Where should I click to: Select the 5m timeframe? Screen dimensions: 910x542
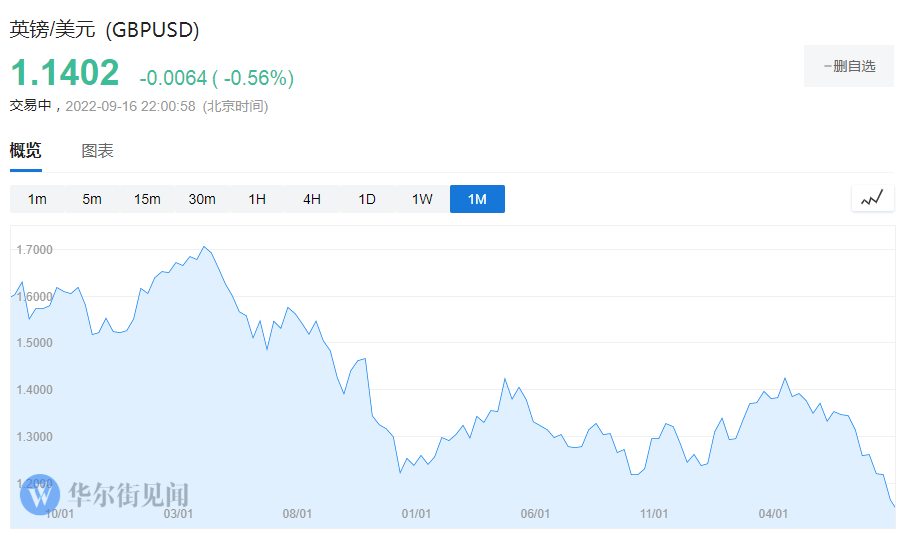point(92,199)
